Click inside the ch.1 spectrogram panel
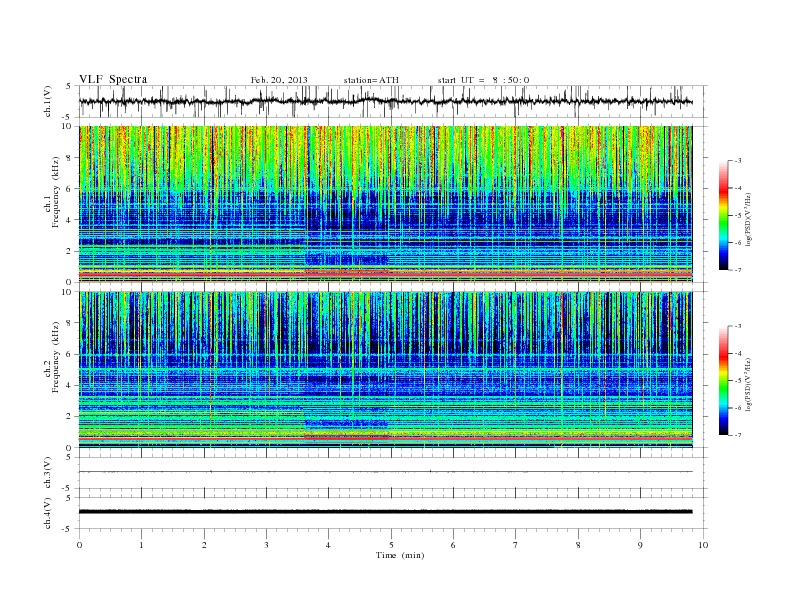792x612 pixels. click(x=385, y=204)
